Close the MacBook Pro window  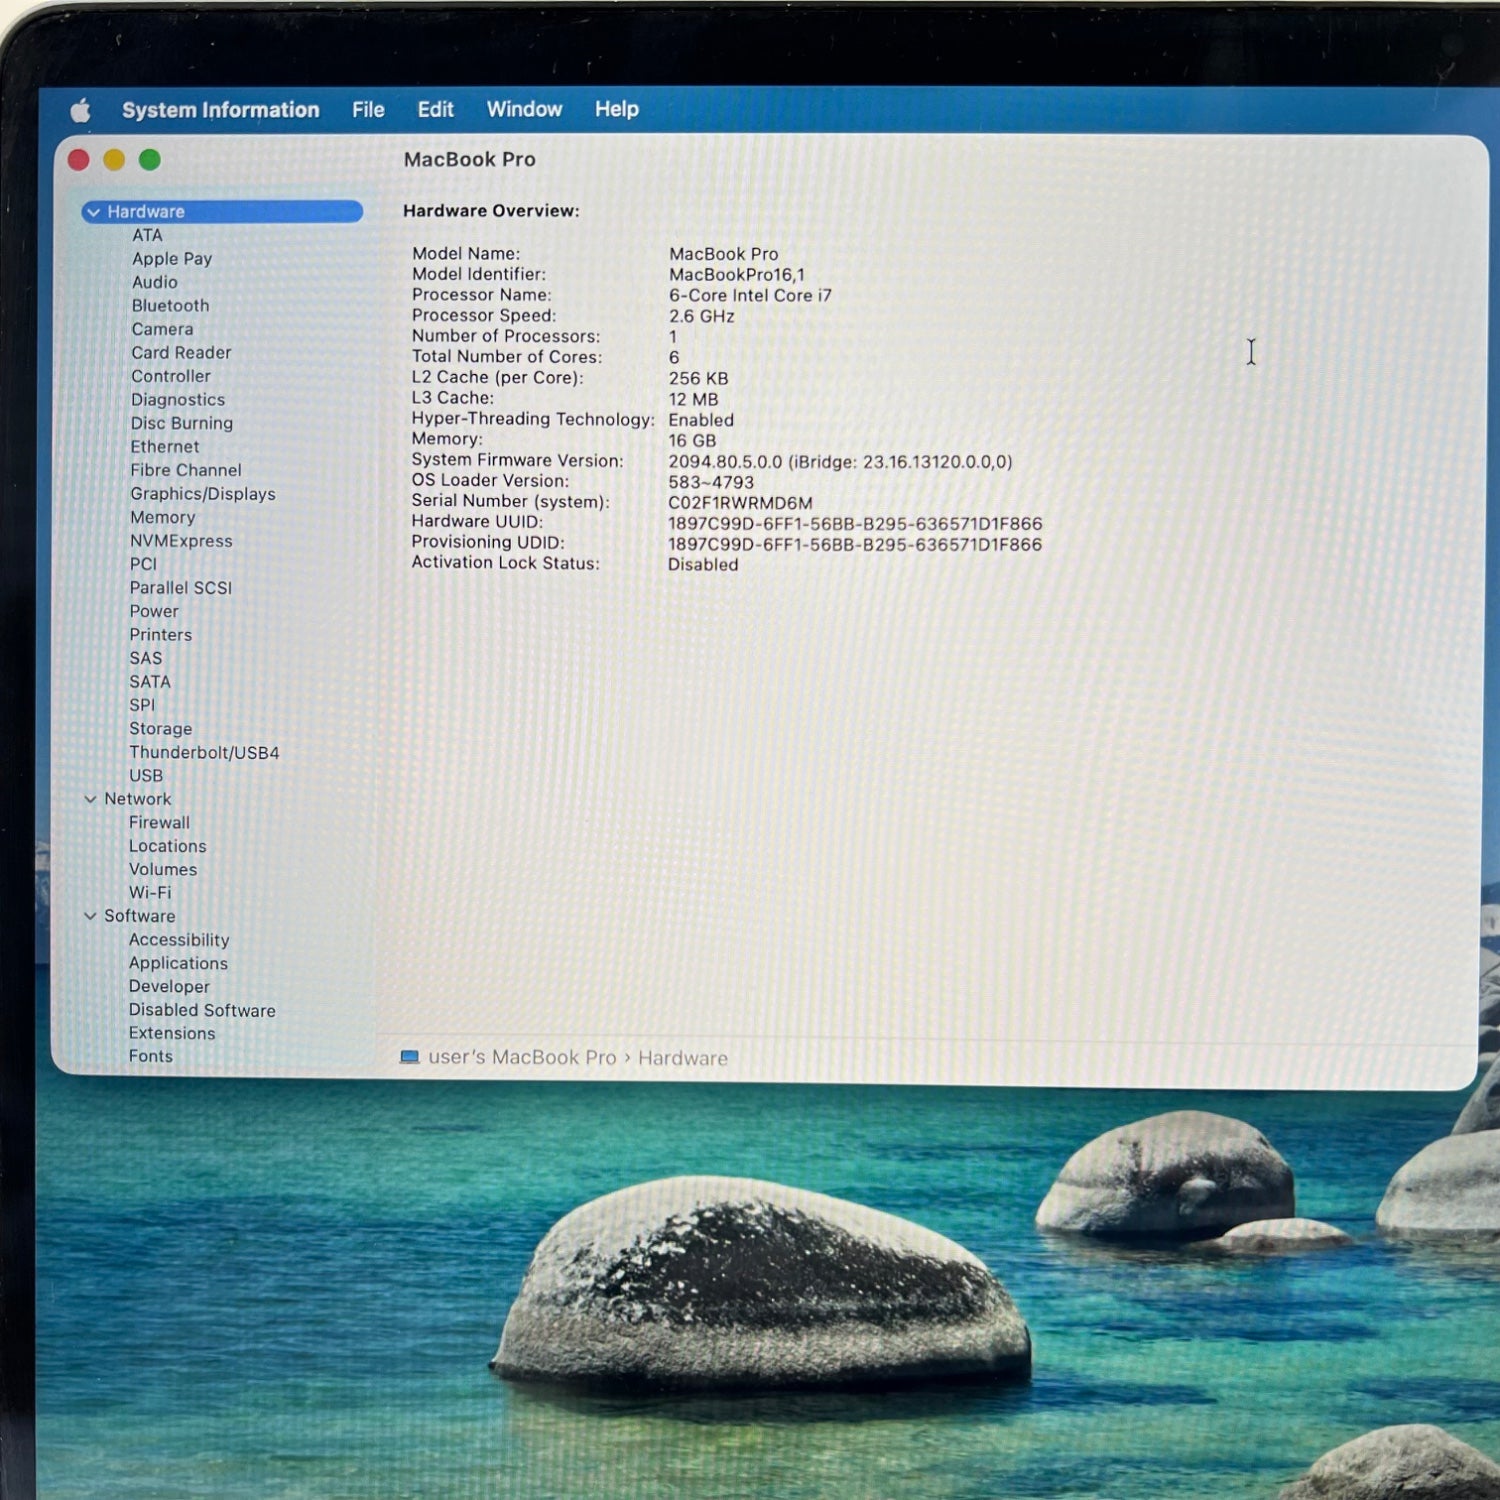coord(79,160)
